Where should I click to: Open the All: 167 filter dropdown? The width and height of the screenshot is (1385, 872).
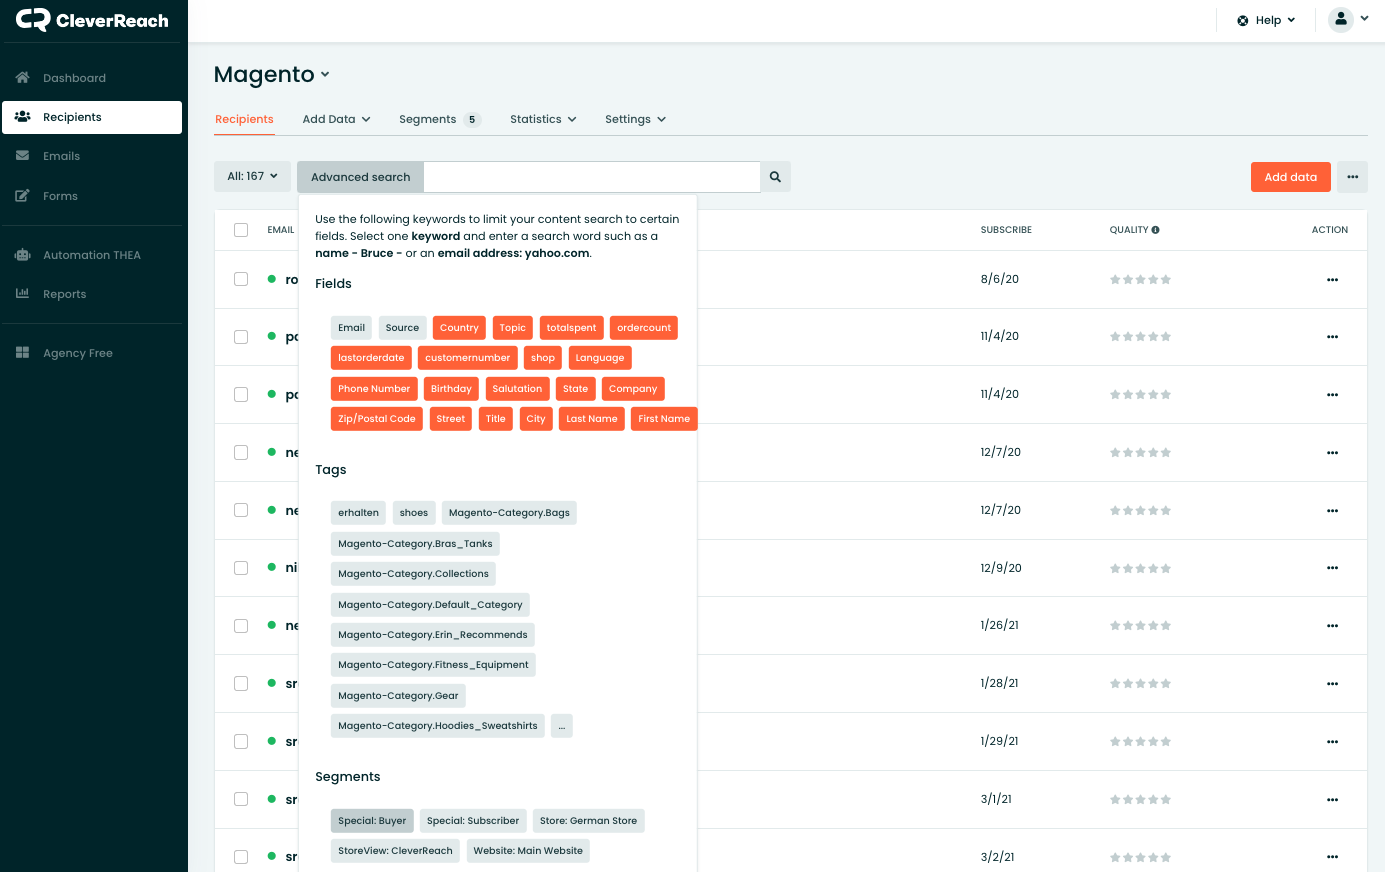point(252,176)
